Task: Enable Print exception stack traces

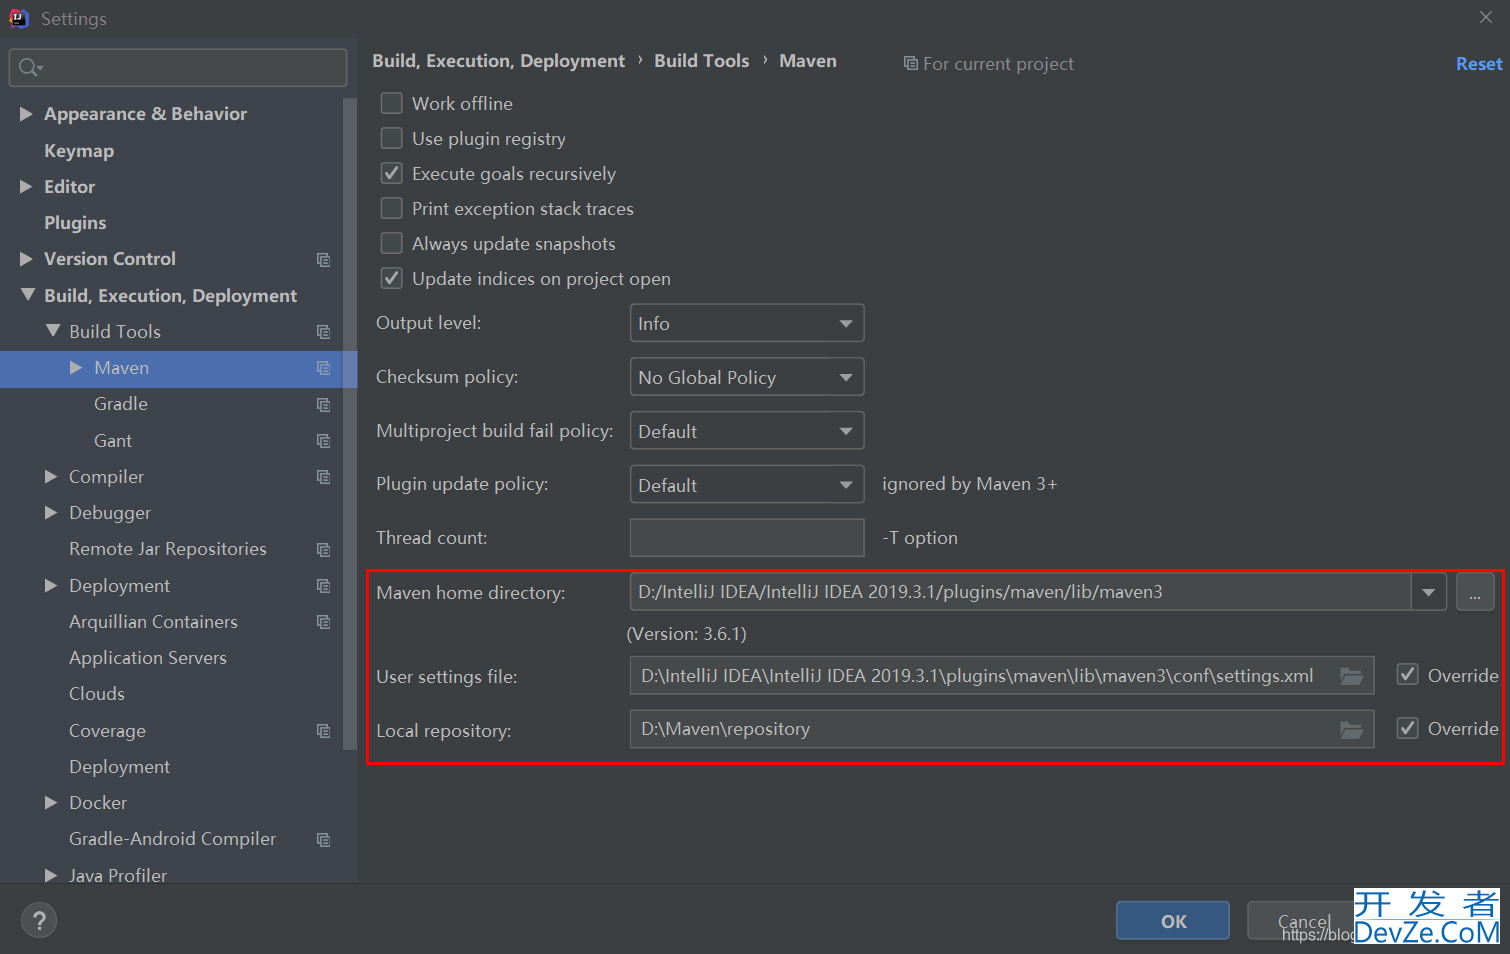Action: click(x=392, y=208)
